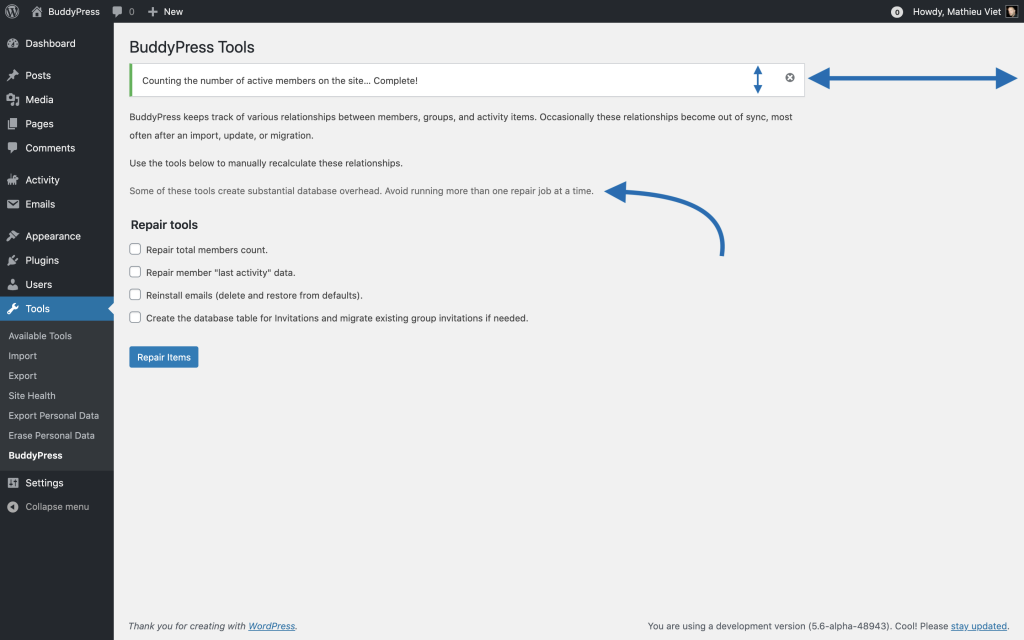This screenshot has width=1024, height=640.
Task: Open Site Health under Tools
Action: 32,396
